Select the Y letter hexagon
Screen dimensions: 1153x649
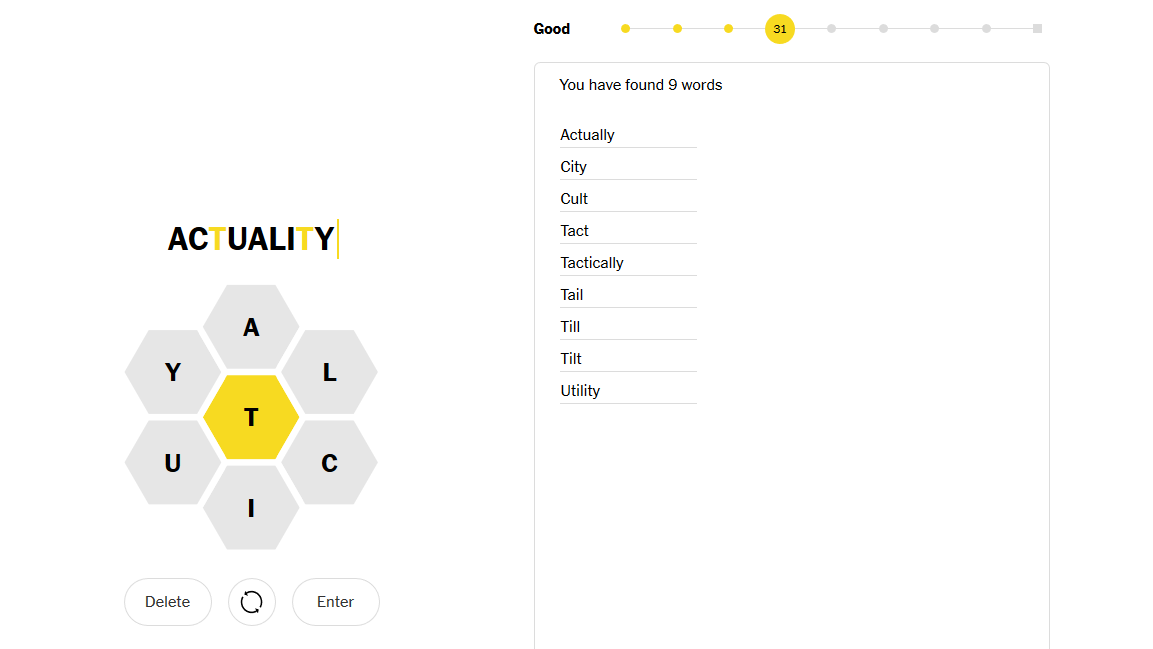point(173,372)
